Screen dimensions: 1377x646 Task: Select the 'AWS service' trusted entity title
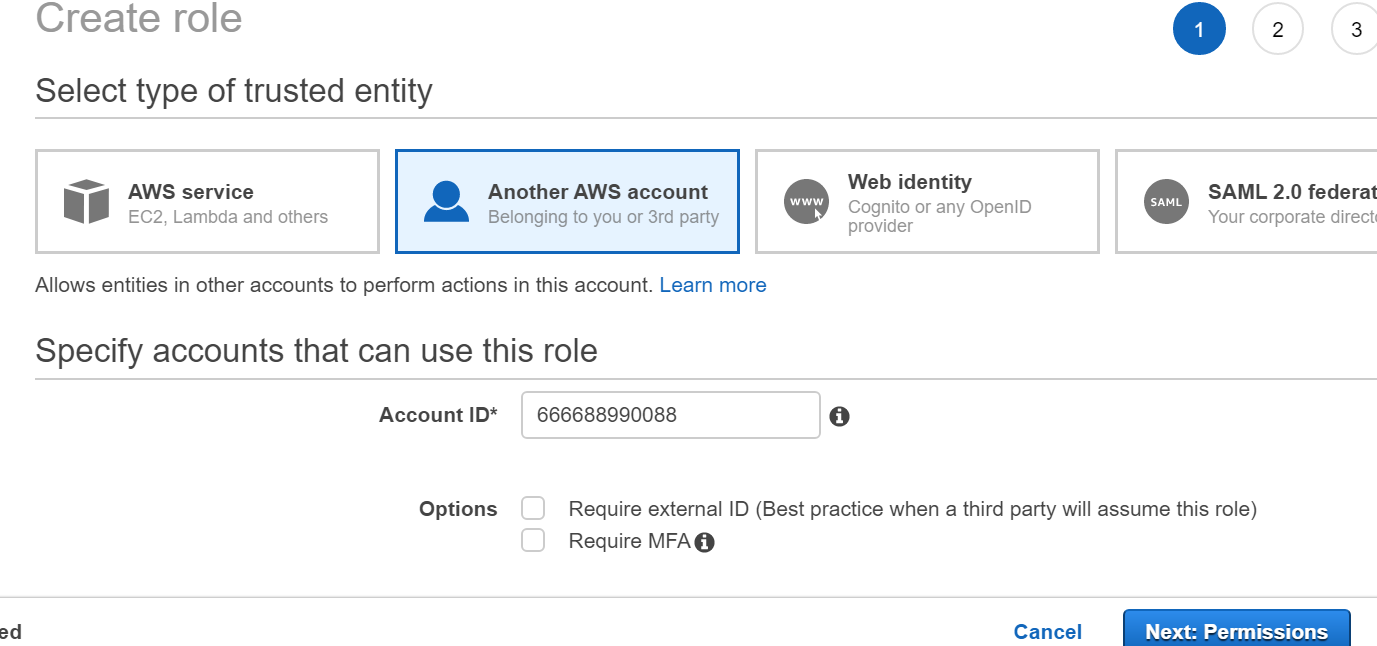point(190,192)
